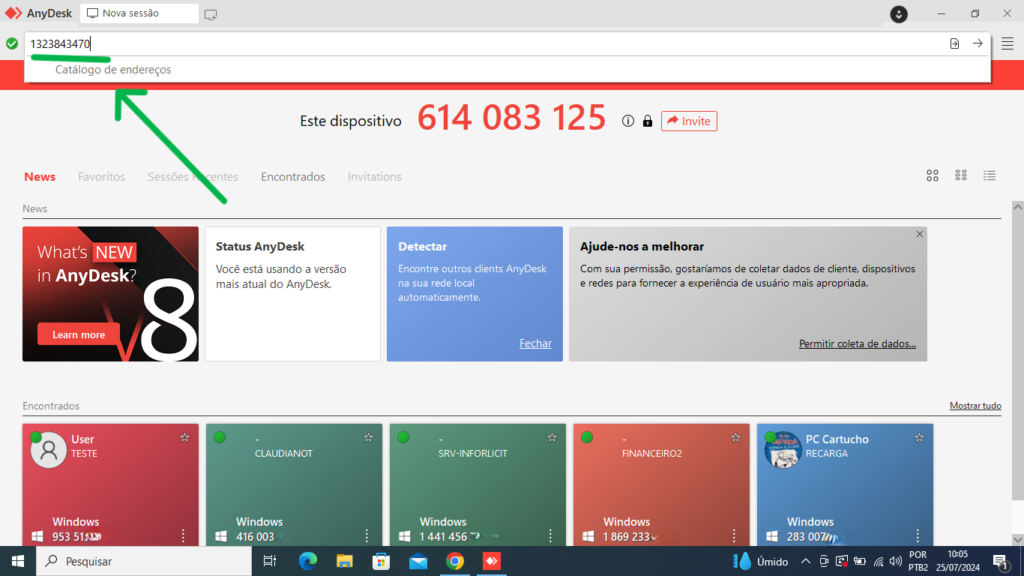The image size is (1024, 576).
Task: Open a new tab with the plus-screen icon
Action: (x=210, y=14)
